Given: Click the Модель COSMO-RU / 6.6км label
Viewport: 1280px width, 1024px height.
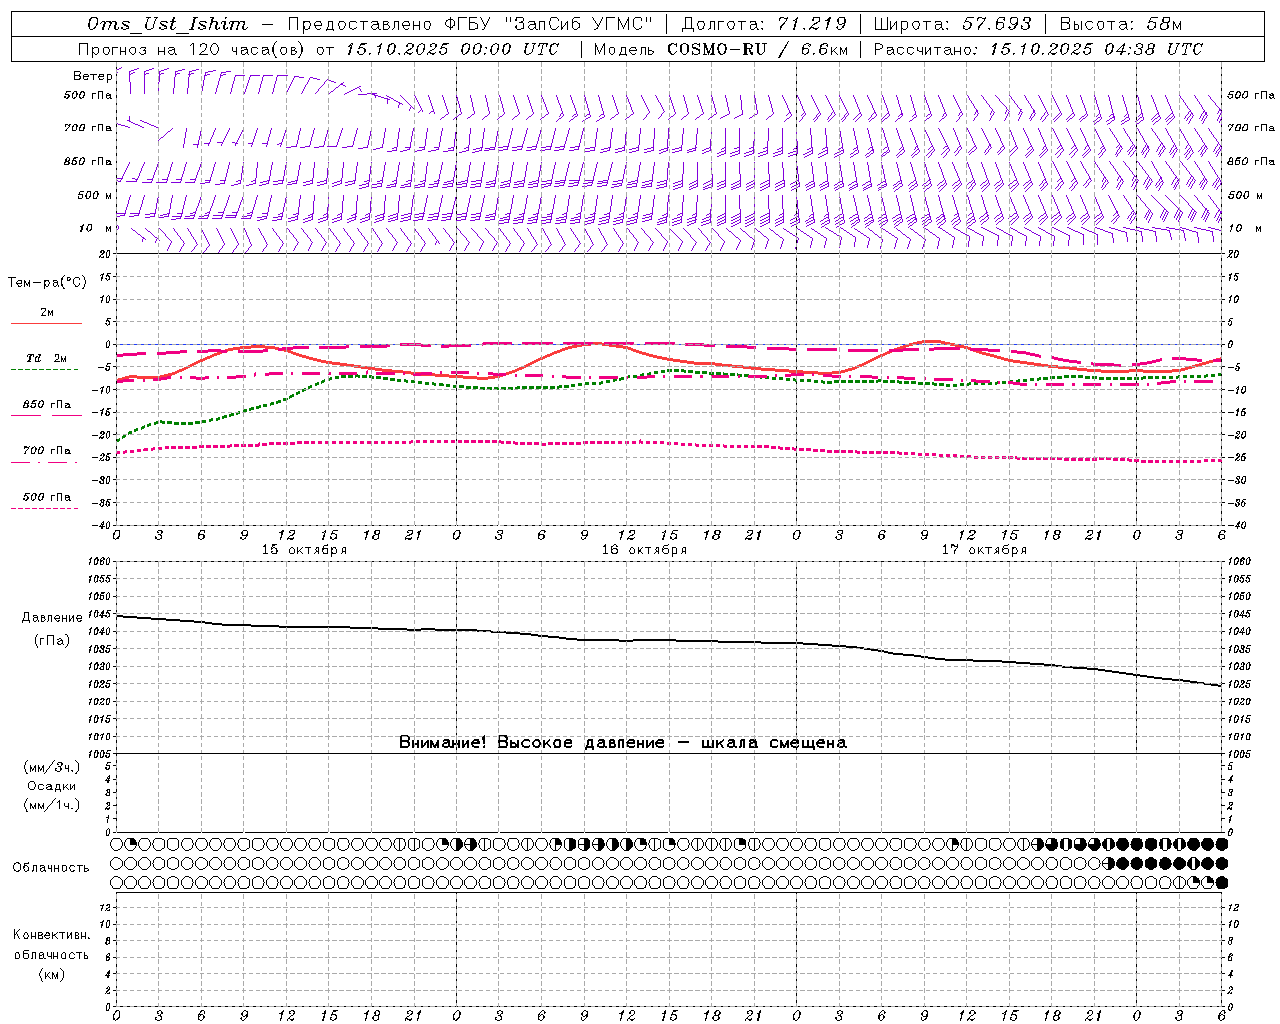Looking at the screenshot, I should pos(721,49).
